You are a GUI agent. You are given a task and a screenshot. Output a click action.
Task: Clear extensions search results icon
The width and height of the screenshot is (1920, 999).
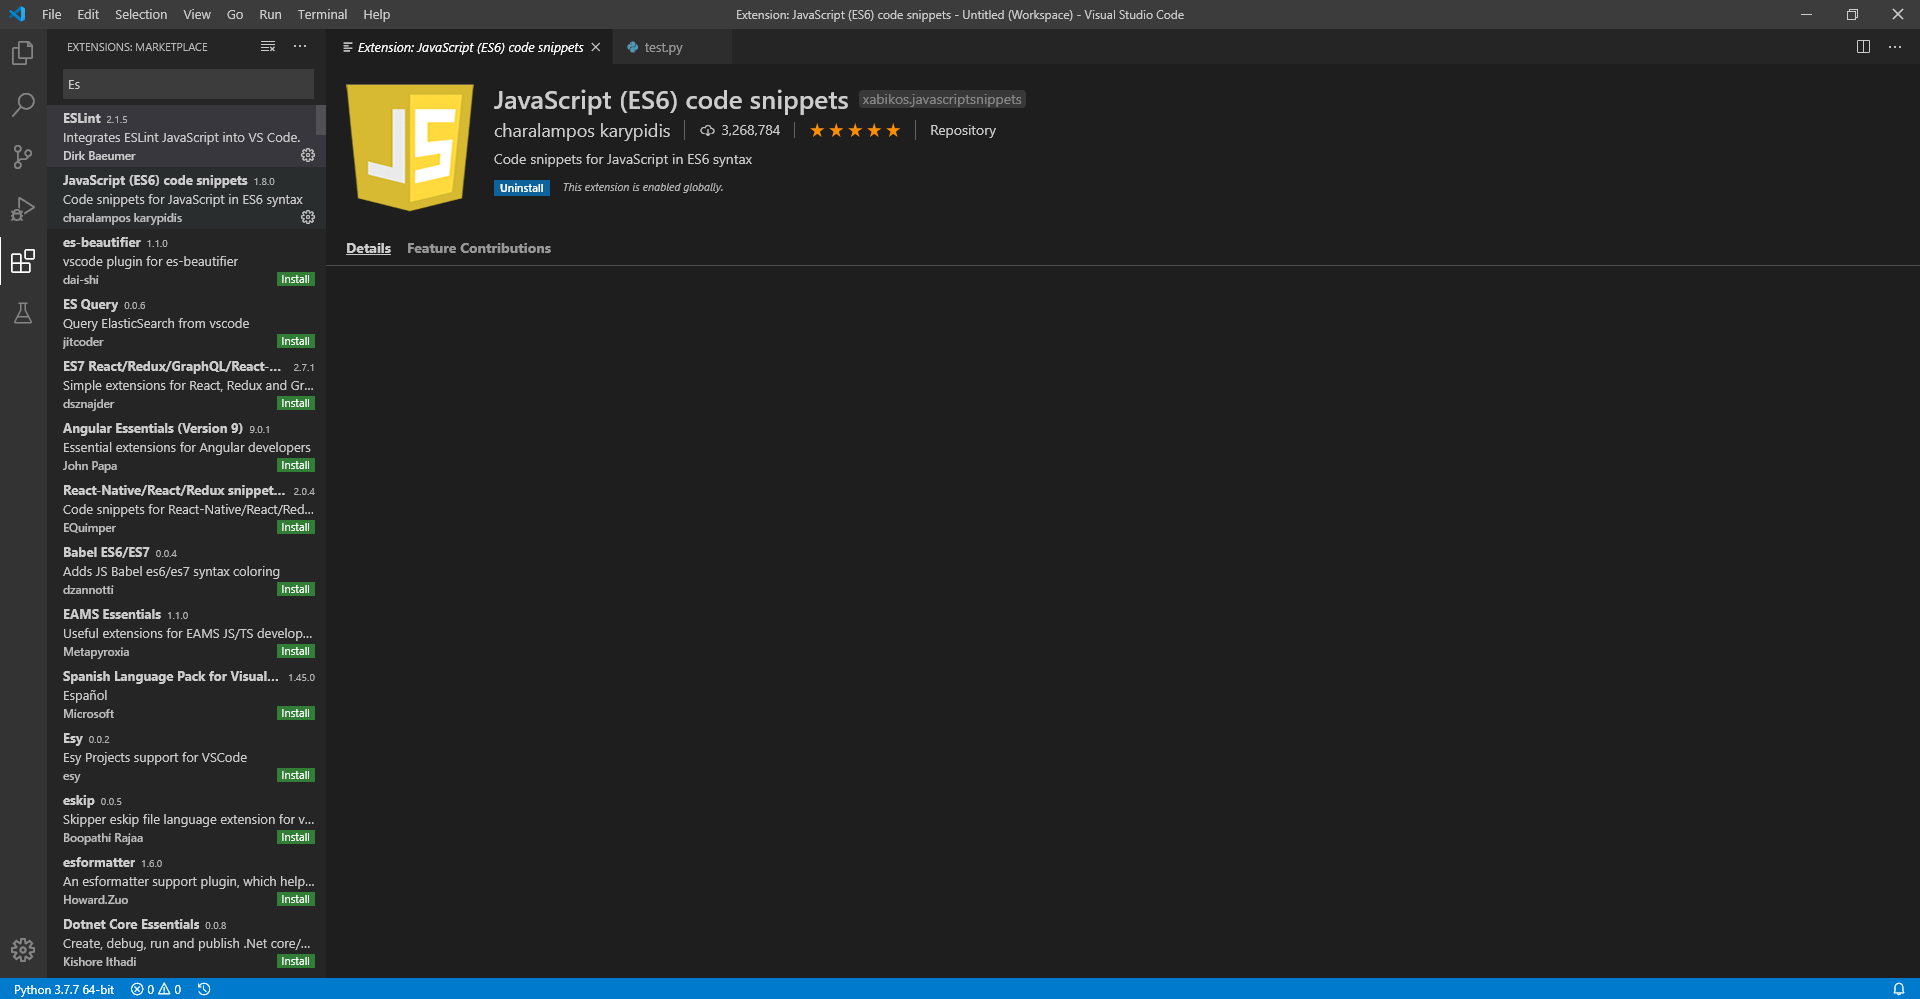click(x=268, y=47)
